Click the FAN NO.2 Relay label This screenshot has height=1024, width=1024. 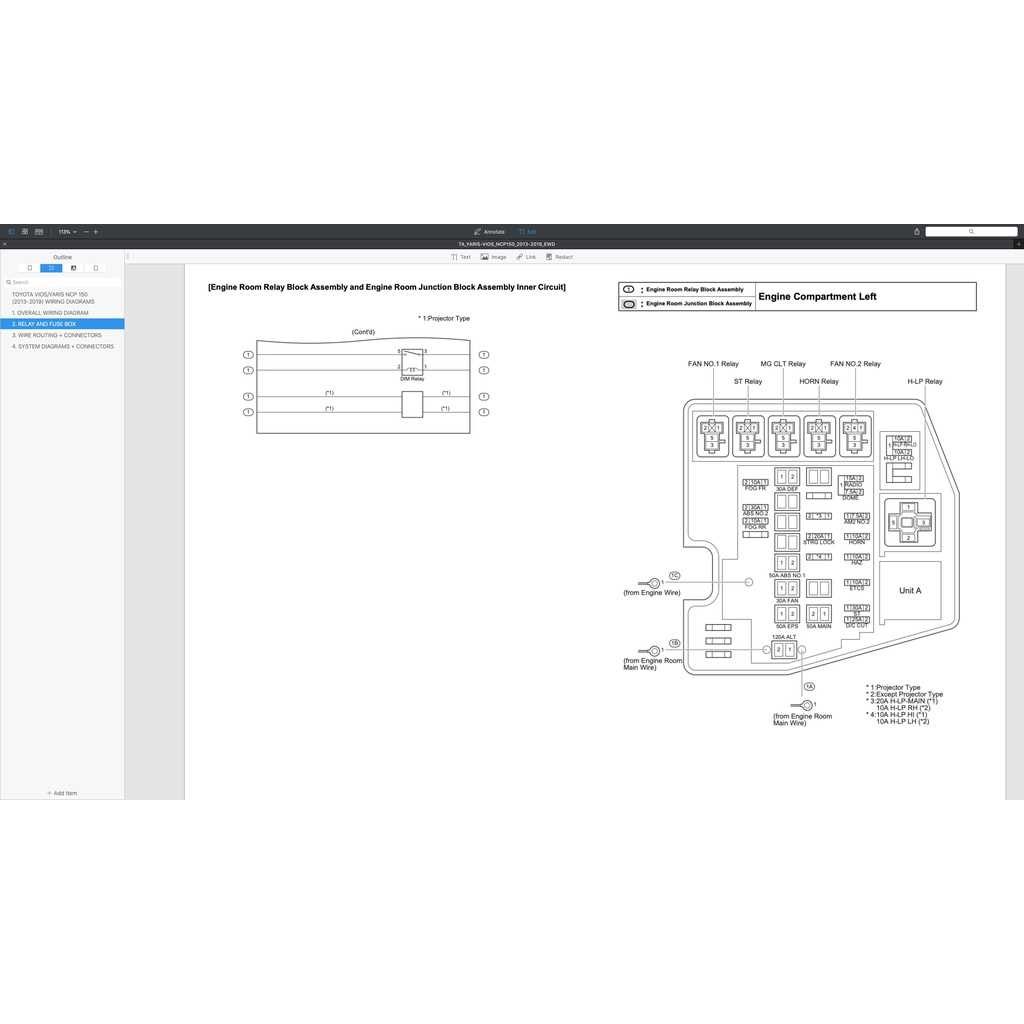(856, 364)
